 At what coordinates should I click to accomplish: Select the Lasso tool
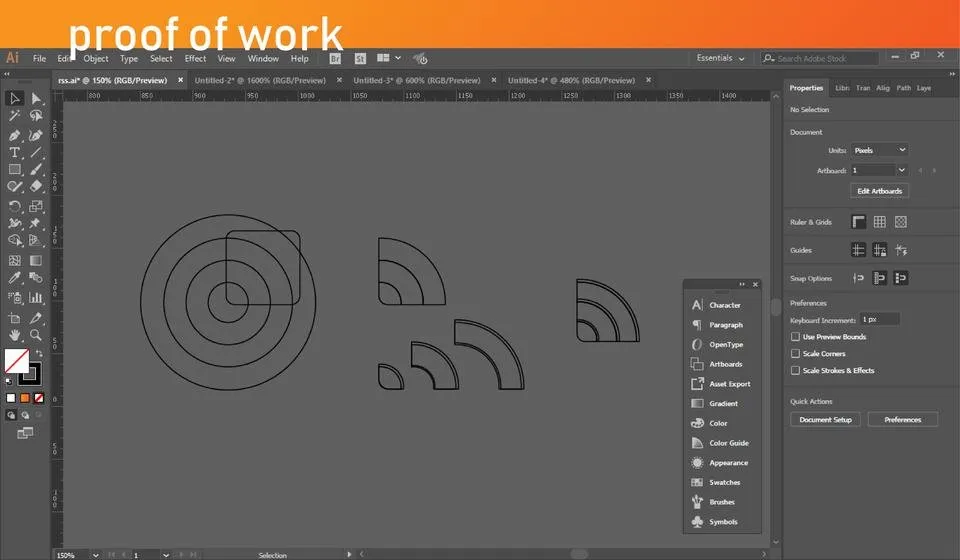point(36,116)
